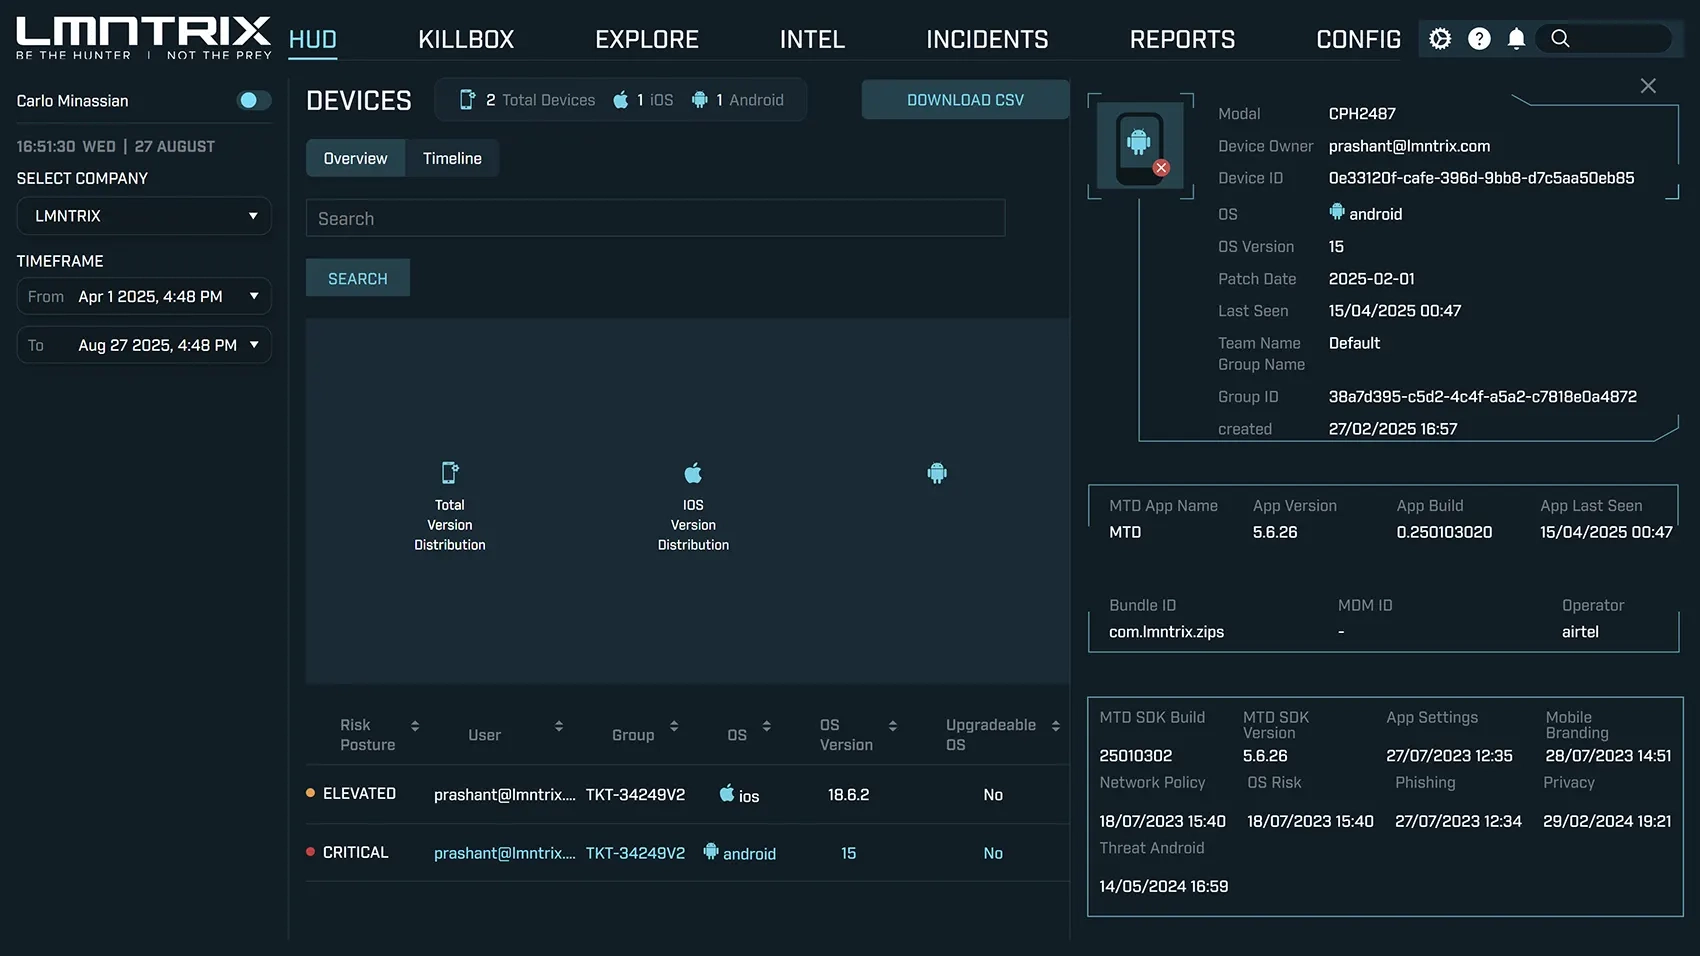Click the Apple icon in the ELEVATED row
This screenshot has width=1700, height=956.
[x=727, y=793]
